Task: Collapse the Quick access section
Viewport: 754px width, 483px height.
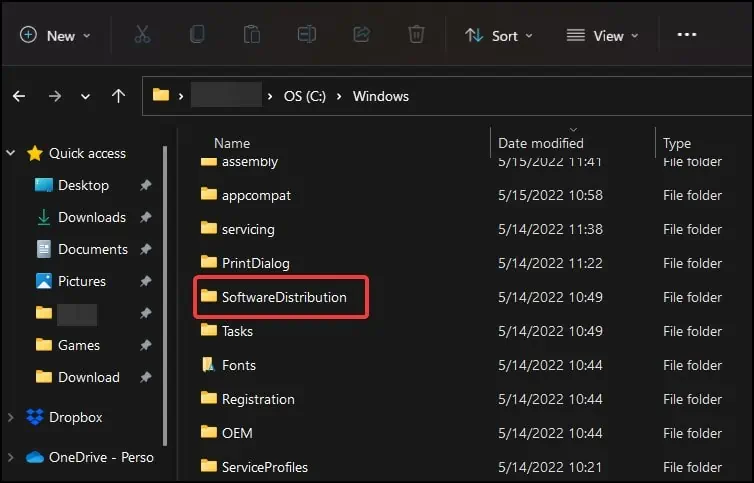Action: (x=11, y=153)
